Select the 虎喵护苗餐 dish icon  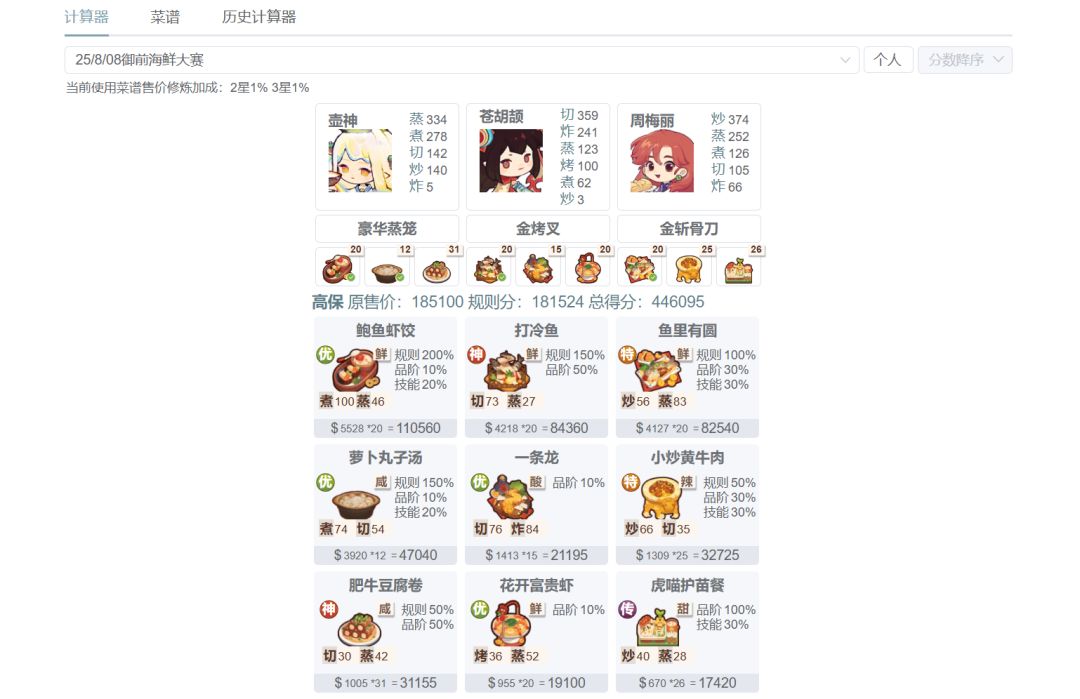coord(658,627)
